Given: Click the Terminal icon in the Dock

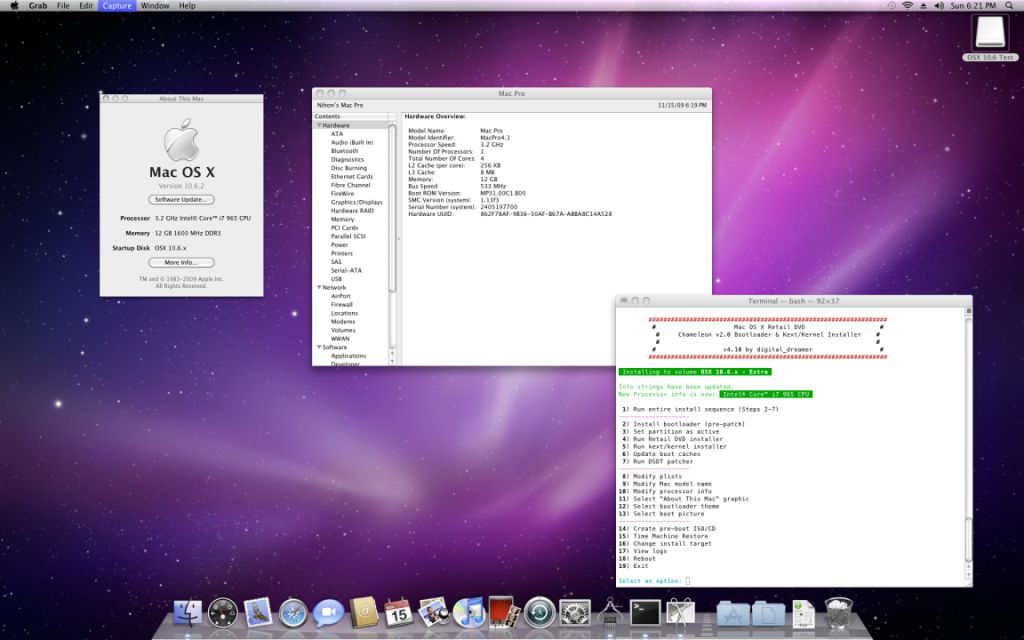Looking at the screenshot, I should (645, 613).
